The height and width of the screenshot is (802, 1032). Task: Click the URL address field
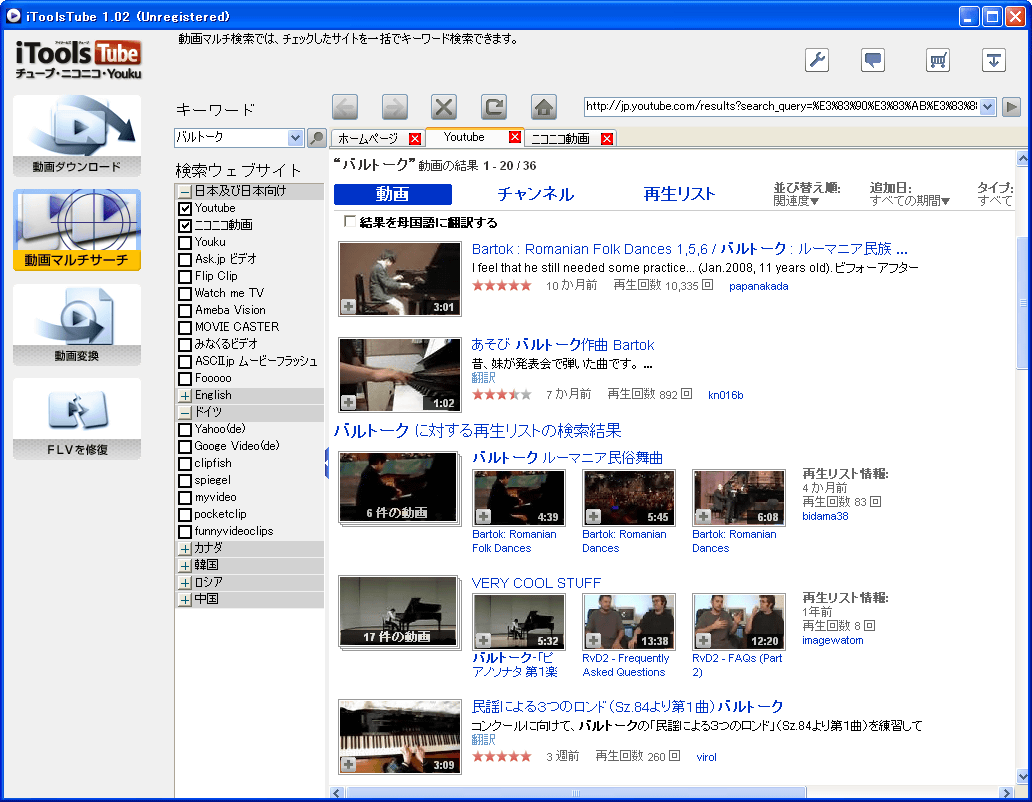click(x=781, y=107)
